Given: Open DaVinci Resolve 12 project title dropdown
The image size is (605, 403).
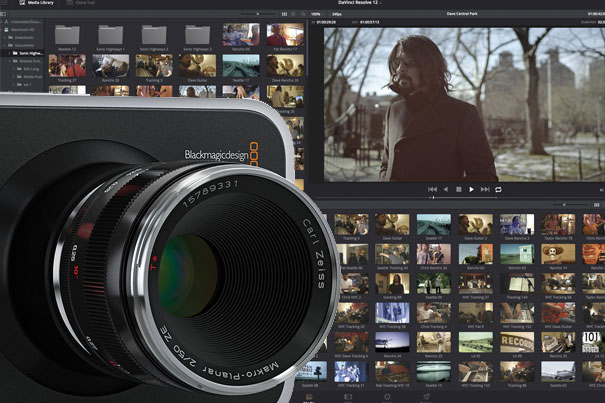Looking at the screenshot, I should click(360, 3).
